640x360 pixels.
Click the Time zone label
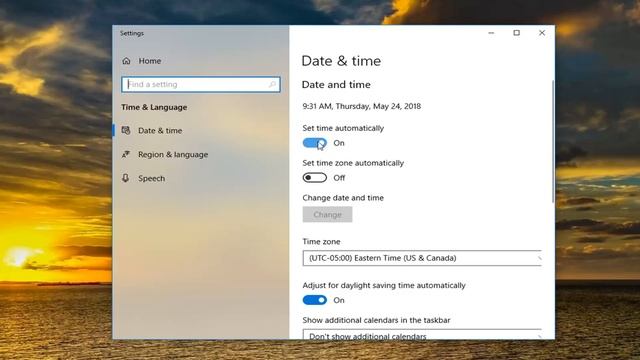tap(321, 242)
